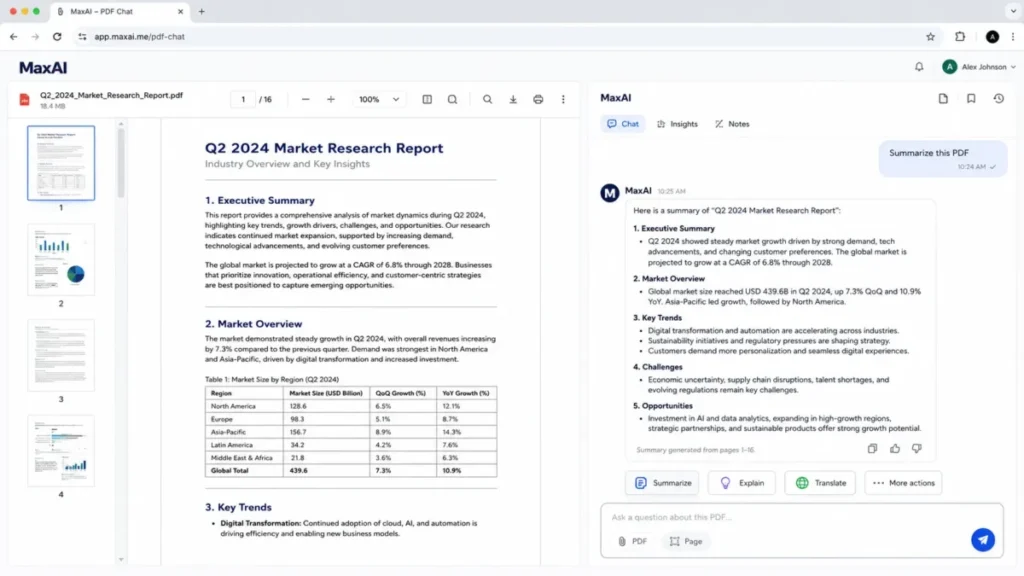Open More actions menu
This screenshot has height=576, width=1024.
(903, 483)
